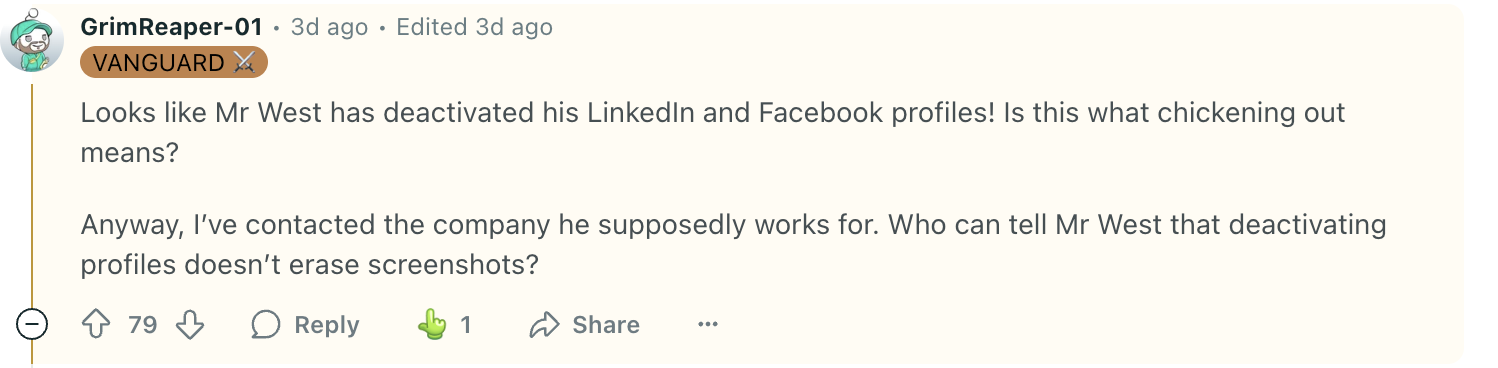Click the '3d ago' posted timestamp
The width and height of the screenshot is (1498, 368).
[329, 27]
